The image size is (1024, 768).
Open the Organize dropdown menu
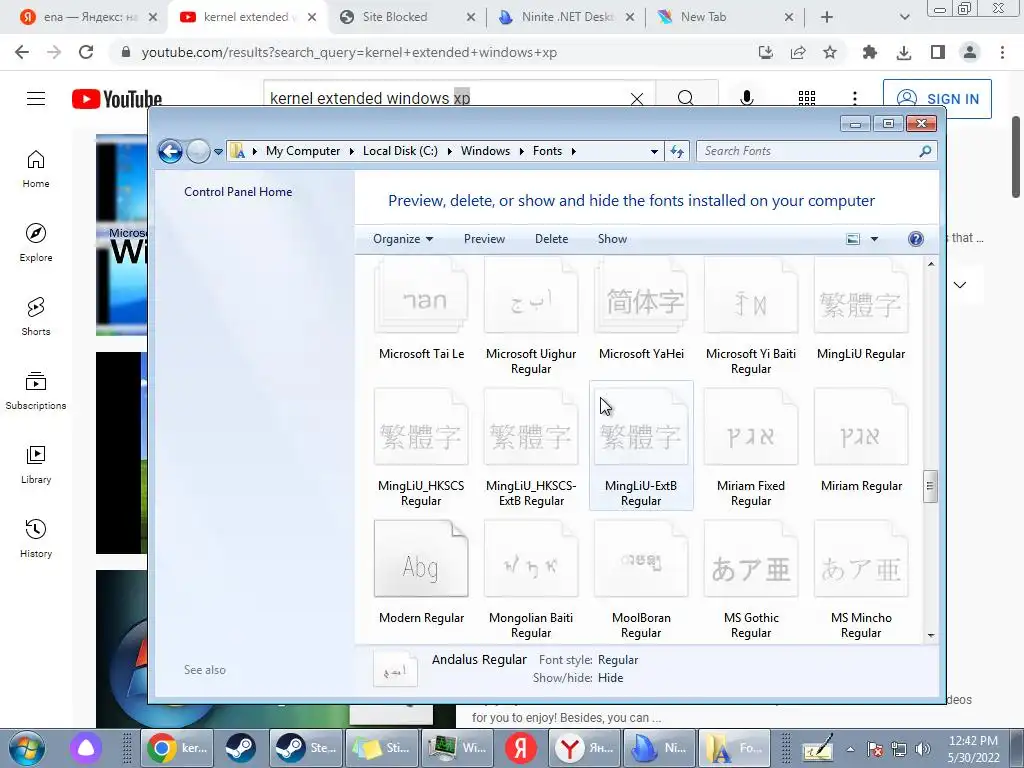coord(402,239)
